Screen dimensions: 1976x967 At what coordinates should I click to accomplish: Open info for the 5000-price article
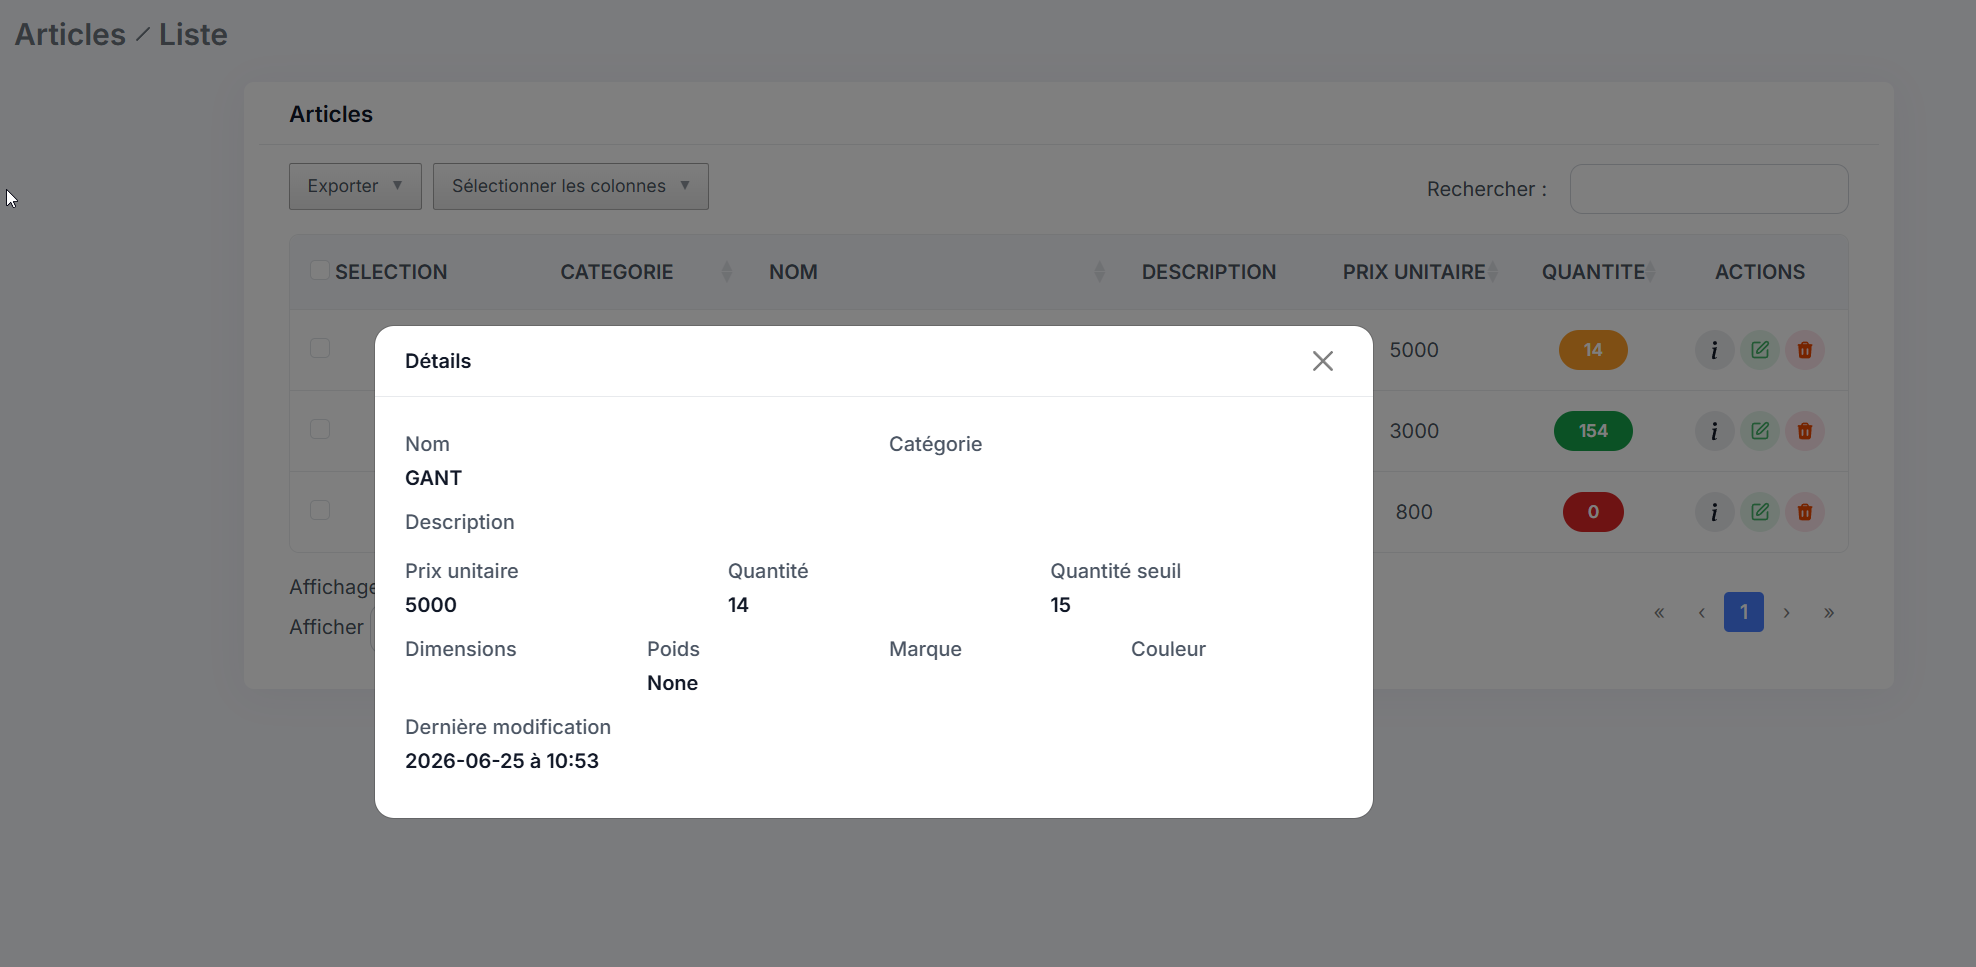coord(1714,350)
